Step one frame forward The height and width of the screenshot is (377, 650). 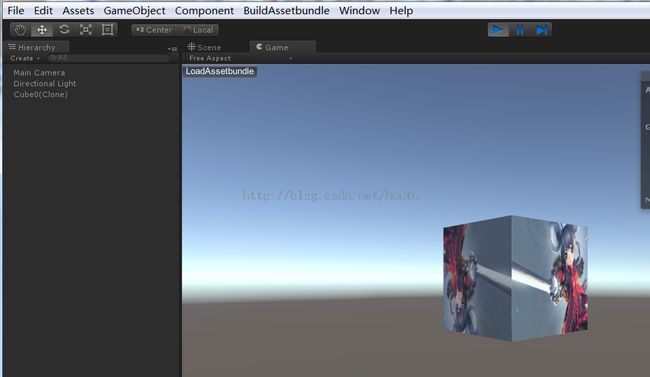[541, 30]
